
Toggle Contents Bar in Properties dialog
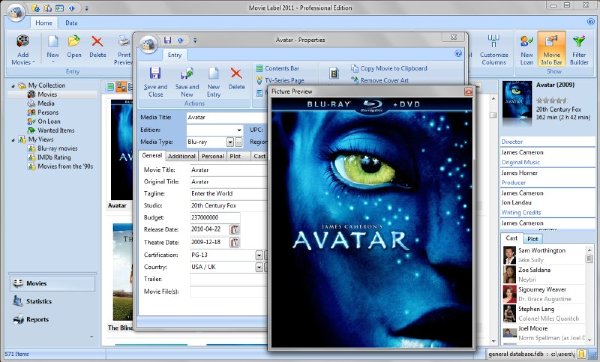pos(278,68)
